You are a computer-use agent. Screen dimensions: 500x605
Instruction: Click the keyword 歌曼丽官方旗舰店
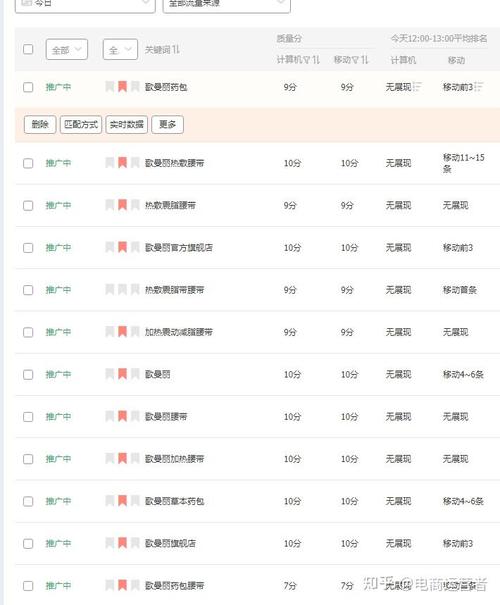[179, 247]
